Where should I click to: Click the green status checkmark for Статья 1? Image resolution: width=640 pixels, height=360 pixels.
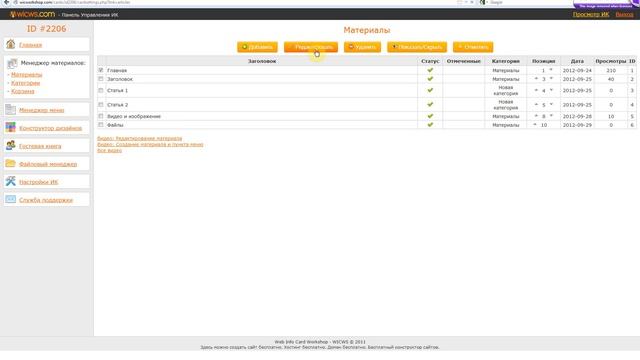tap(430, 90)
